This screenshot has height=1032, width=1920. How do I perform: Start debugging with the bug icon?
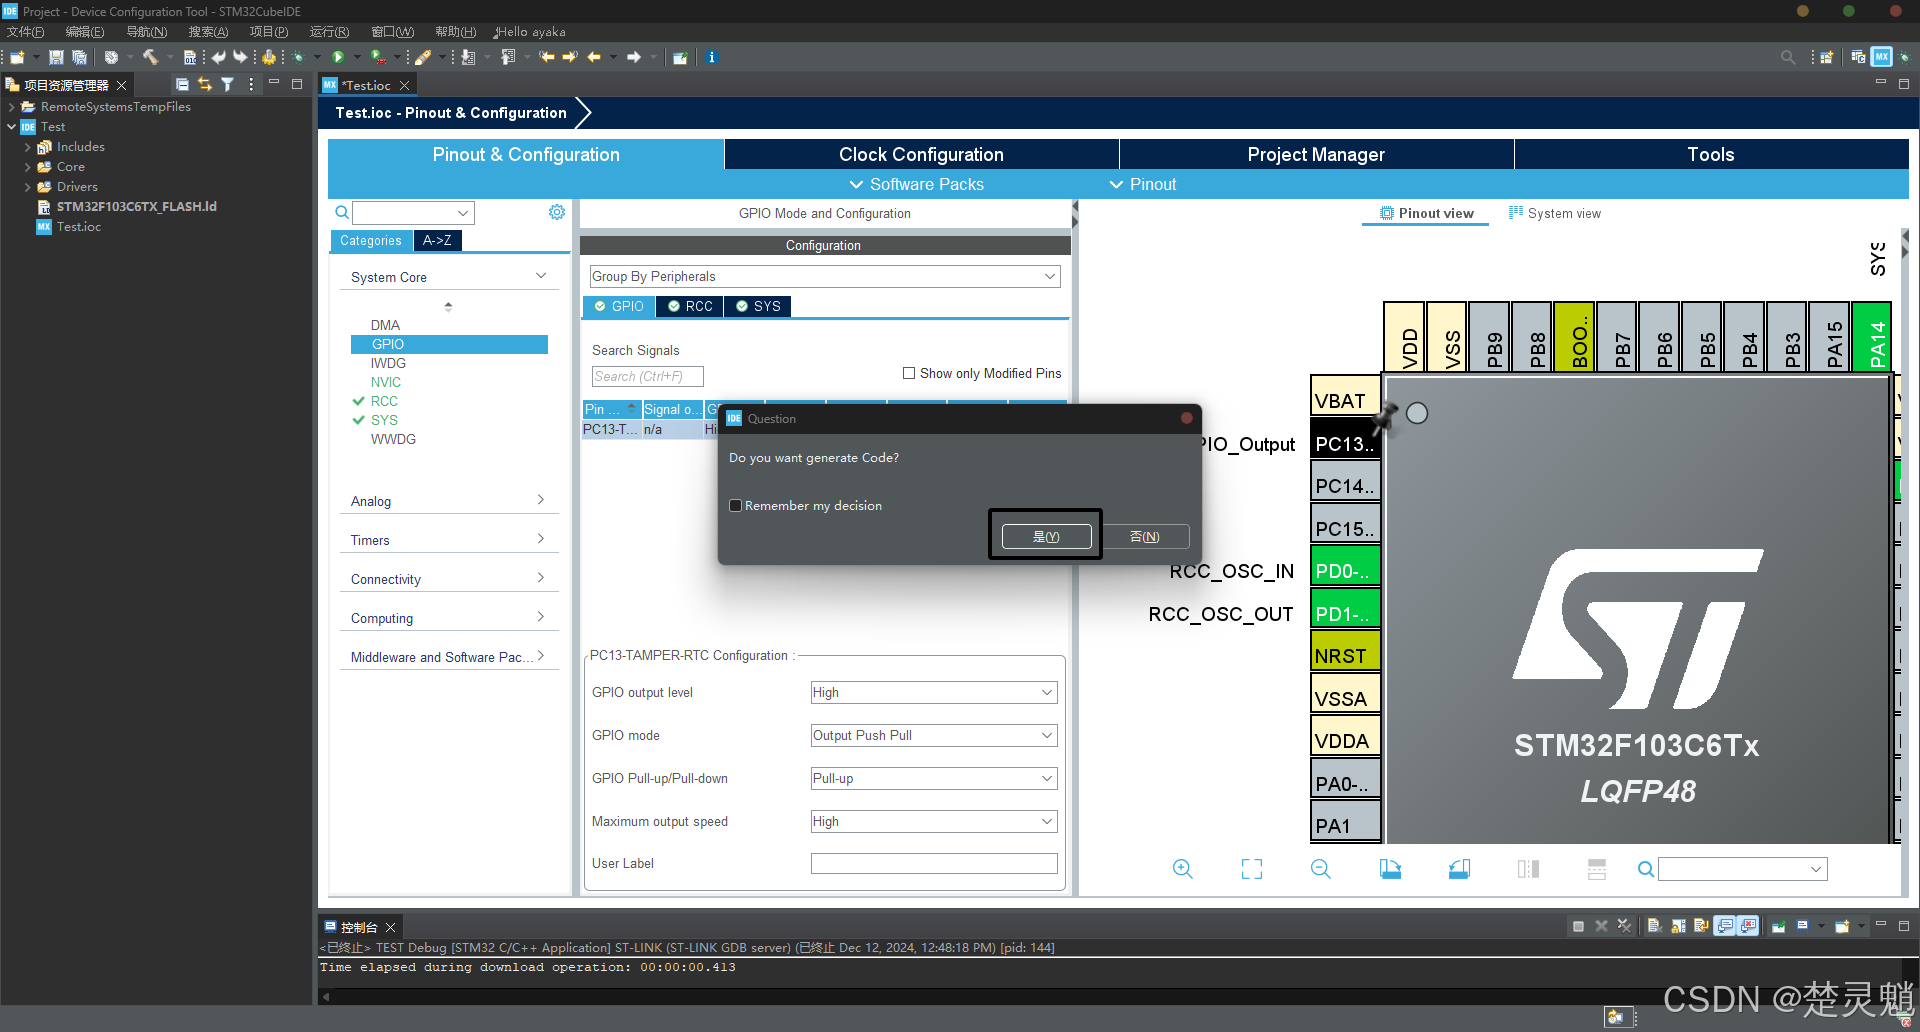298,57
